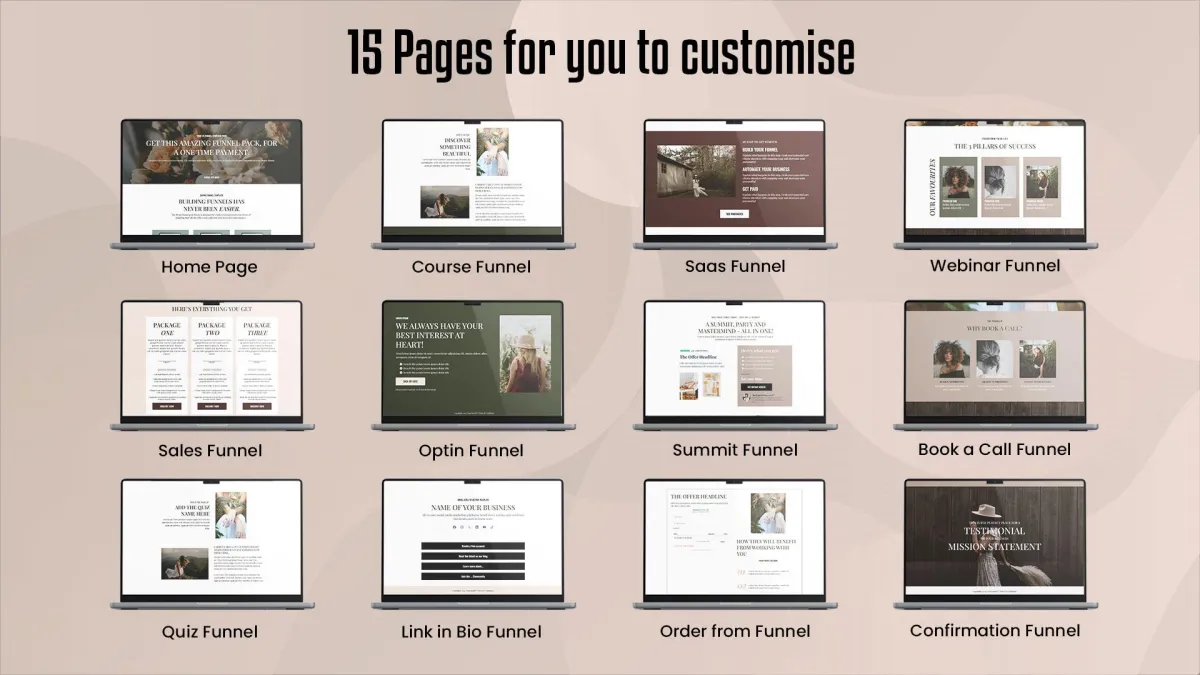Click 'PACKAGE TWO' column title in Sales mockup

tap(211, 329)
